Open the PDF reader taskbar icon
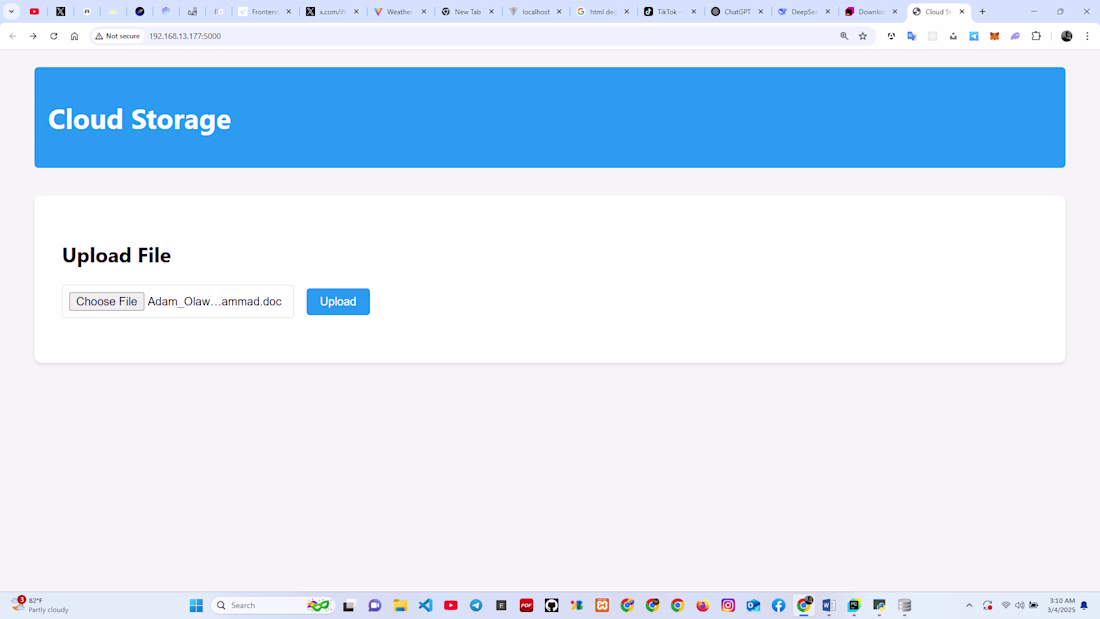Viewport: 1100px width, 619px height. pos(526,605)
